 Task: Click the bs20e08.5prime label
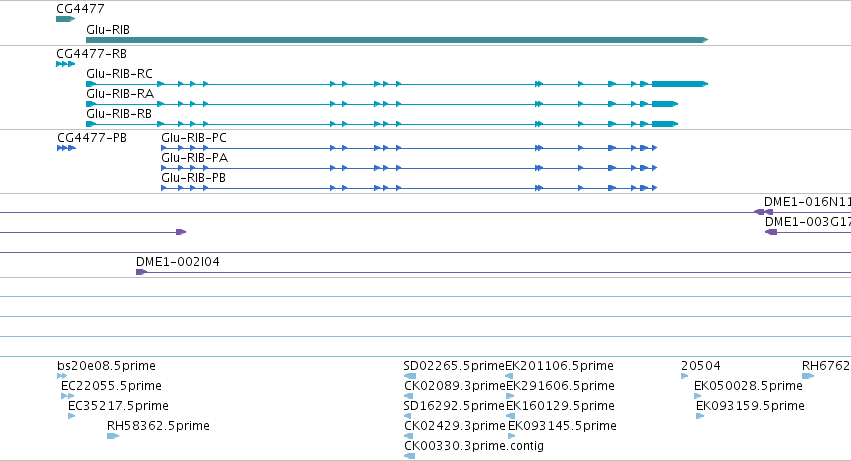coord(106,365)
